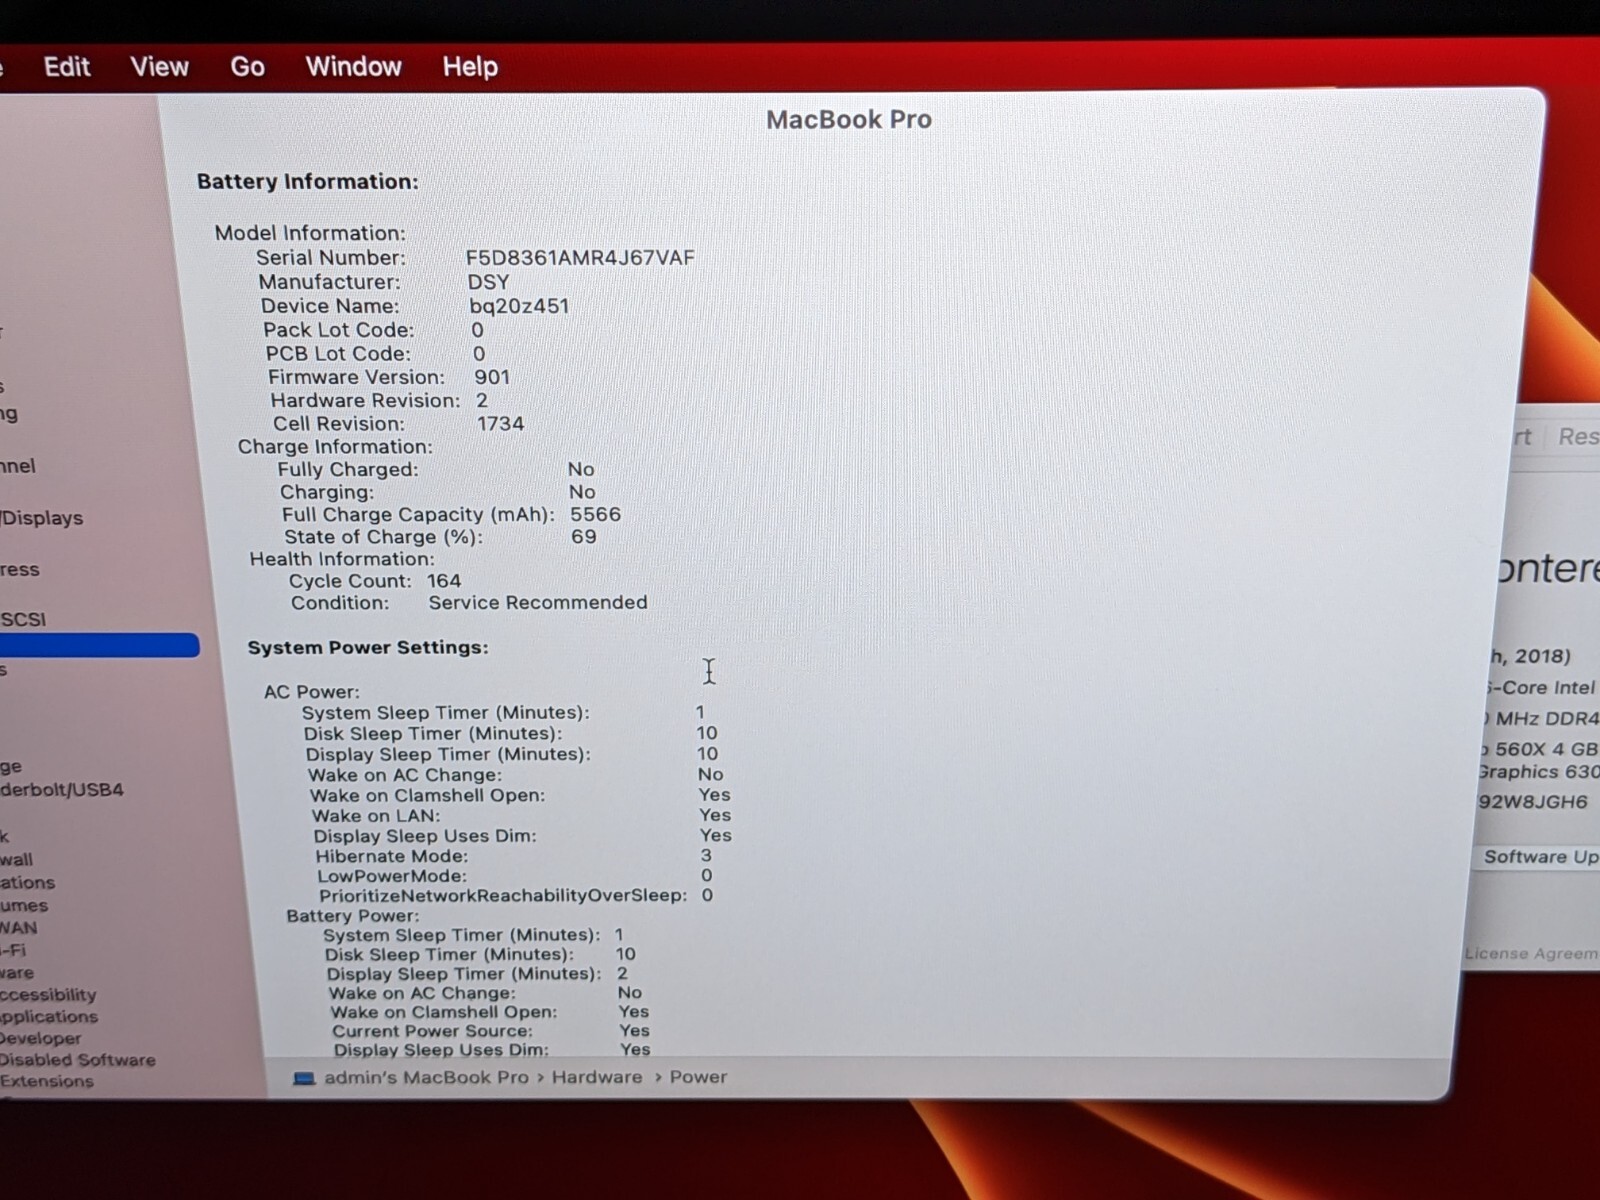Click the MacBook Pro window title
Viewport: 1600px width, 1200px height.
[x=849, y=119]
